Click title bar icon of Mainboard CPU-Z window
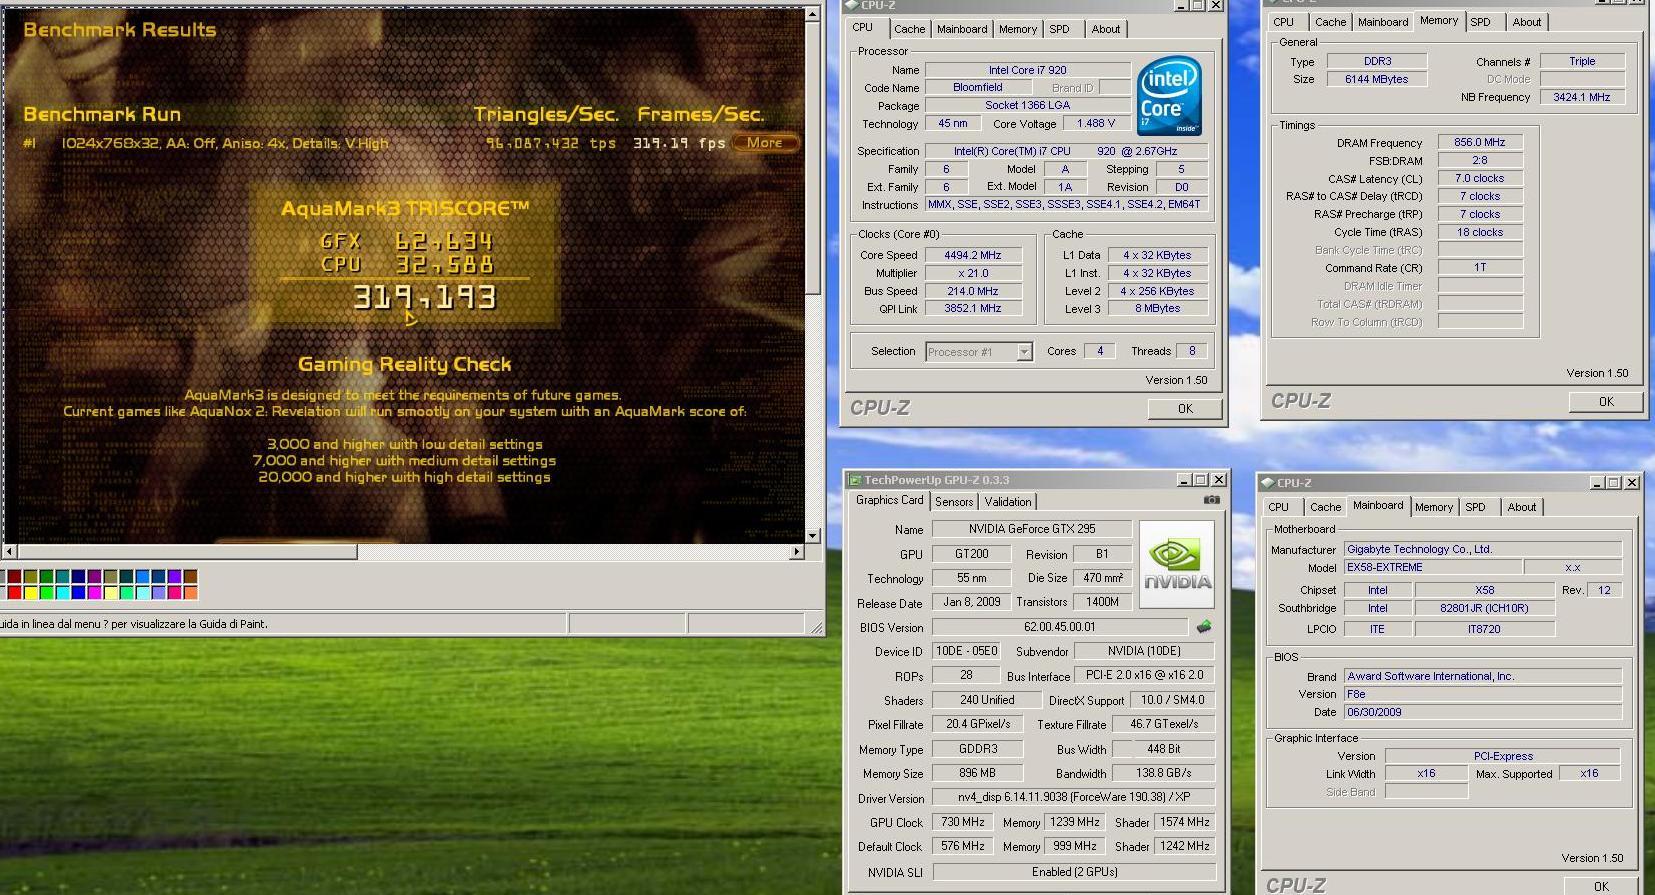The image size is (1655, 895). click(1268, 482)
